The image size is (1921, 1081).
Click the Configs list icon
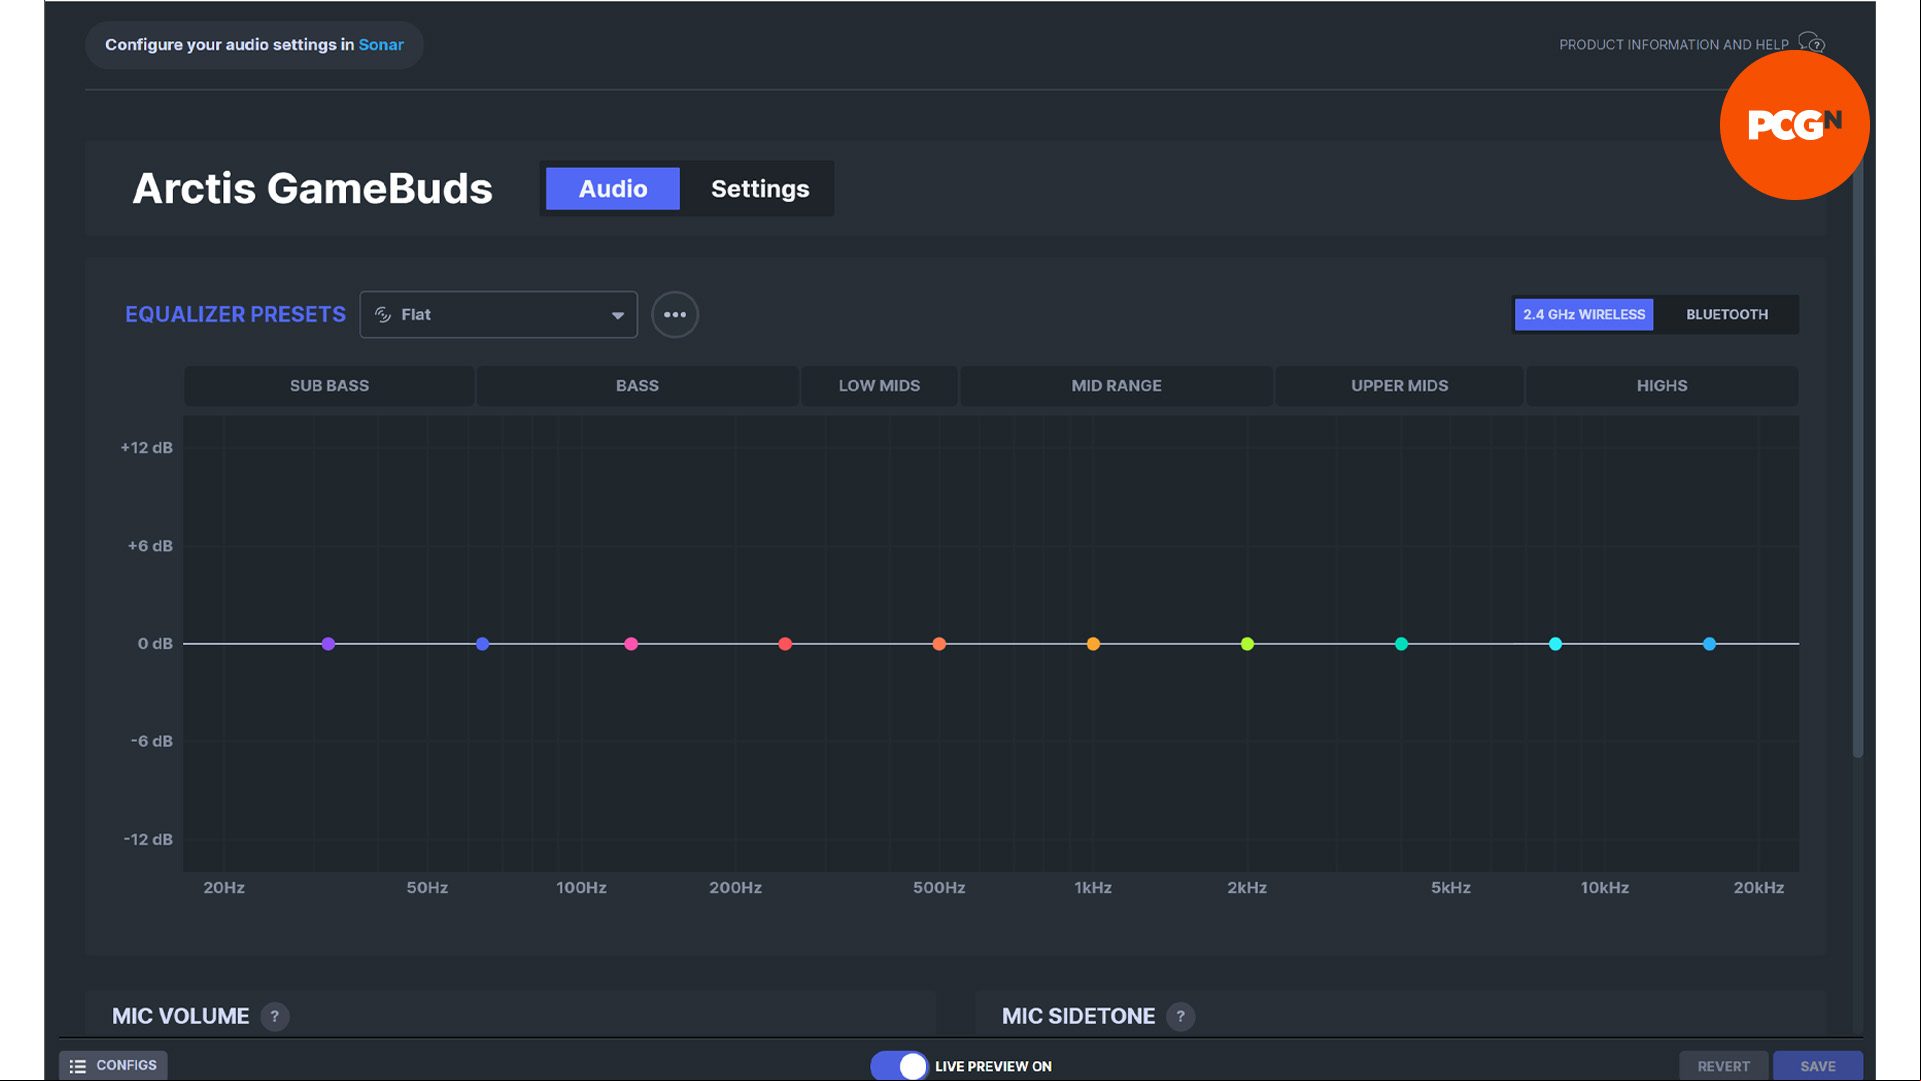(x=78, y=1066)
